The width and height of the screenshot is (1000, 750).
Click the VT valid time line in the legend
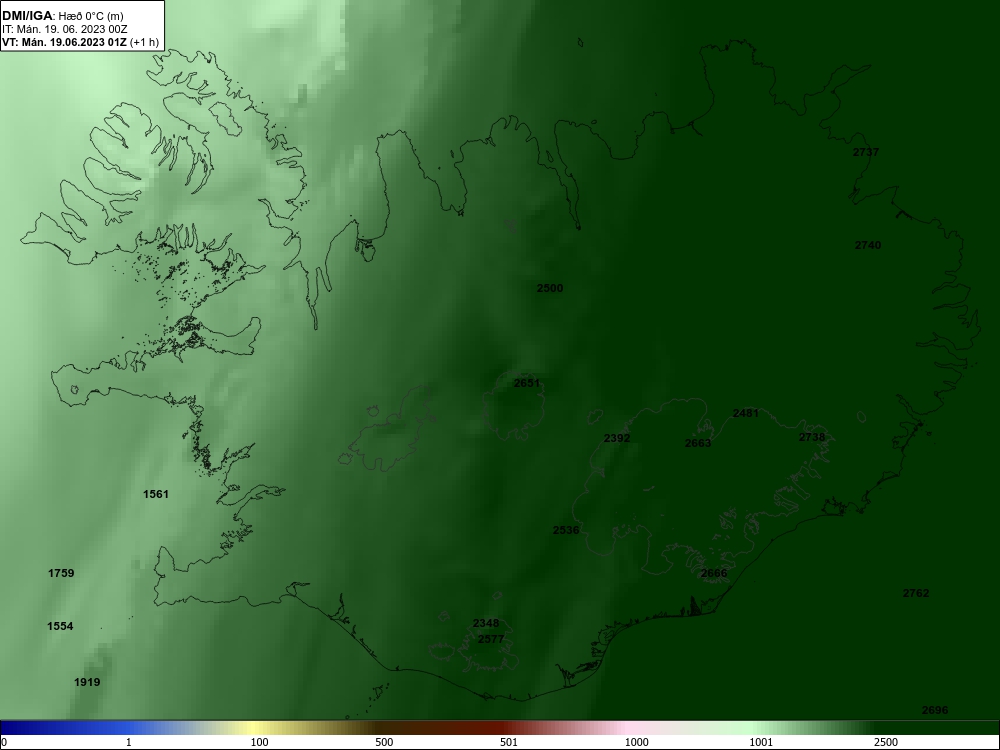point(80,43)
